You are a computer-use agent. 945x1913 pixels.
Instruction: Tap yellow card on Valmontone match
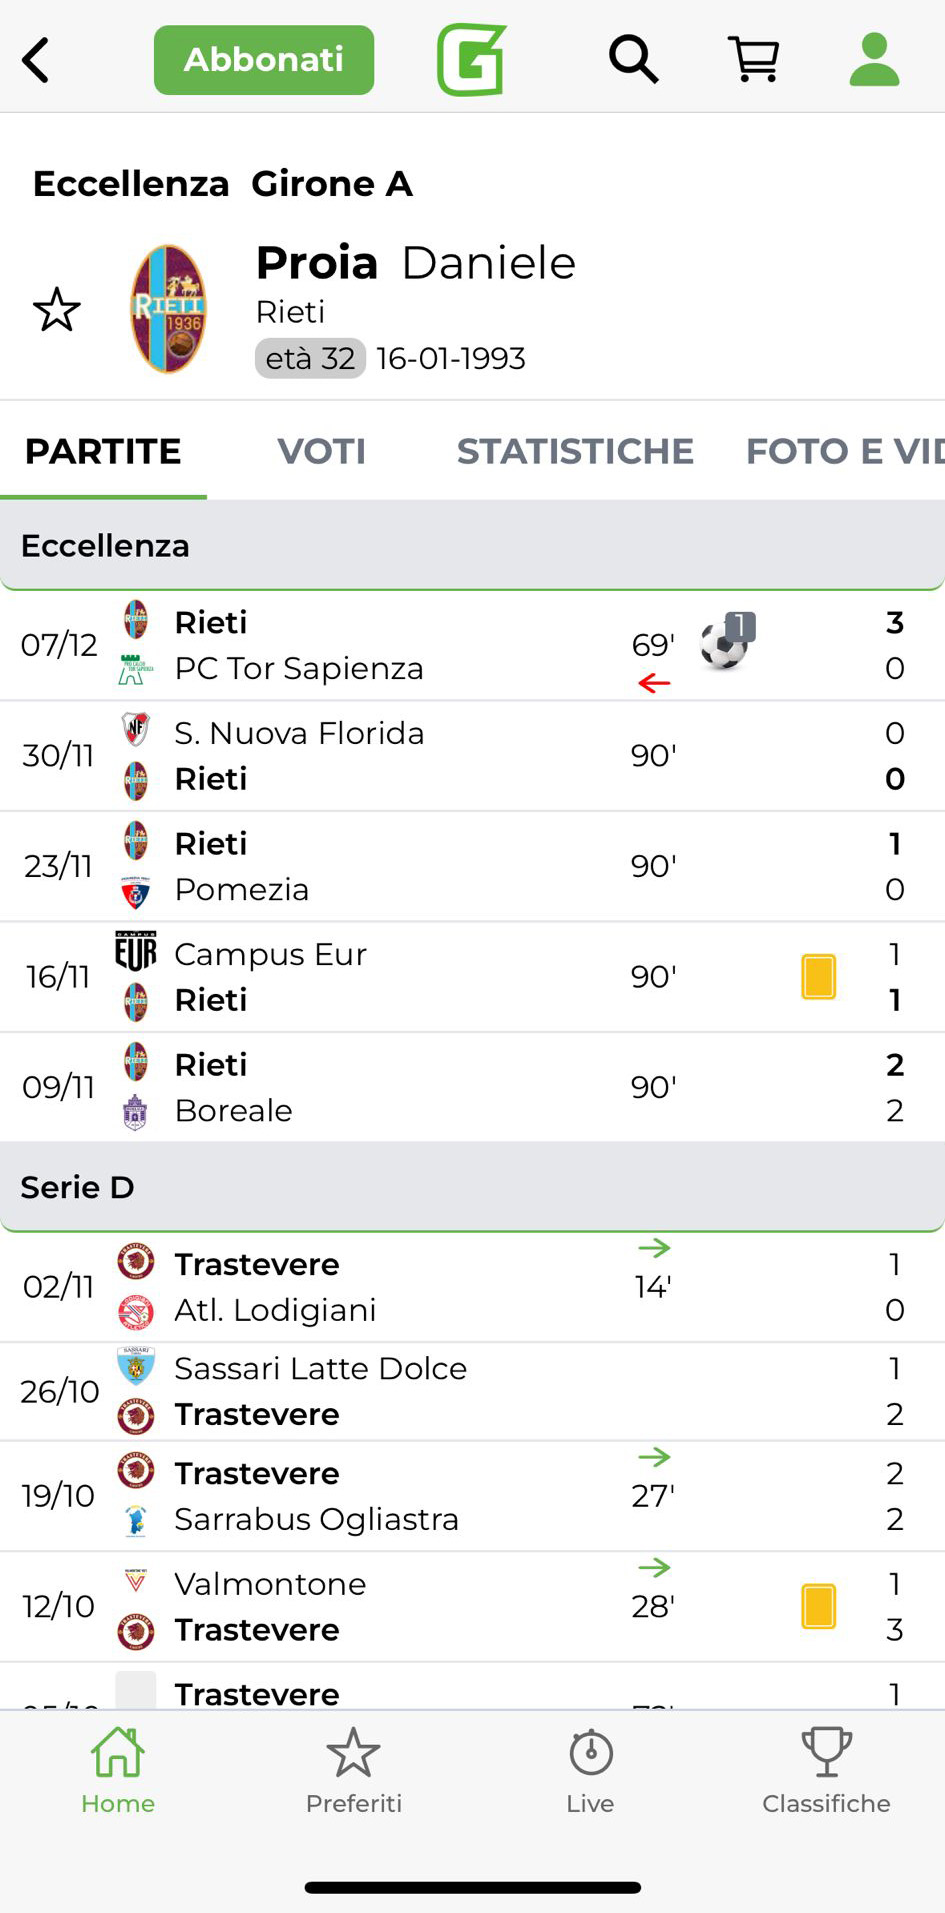[x=818, y=1607]
